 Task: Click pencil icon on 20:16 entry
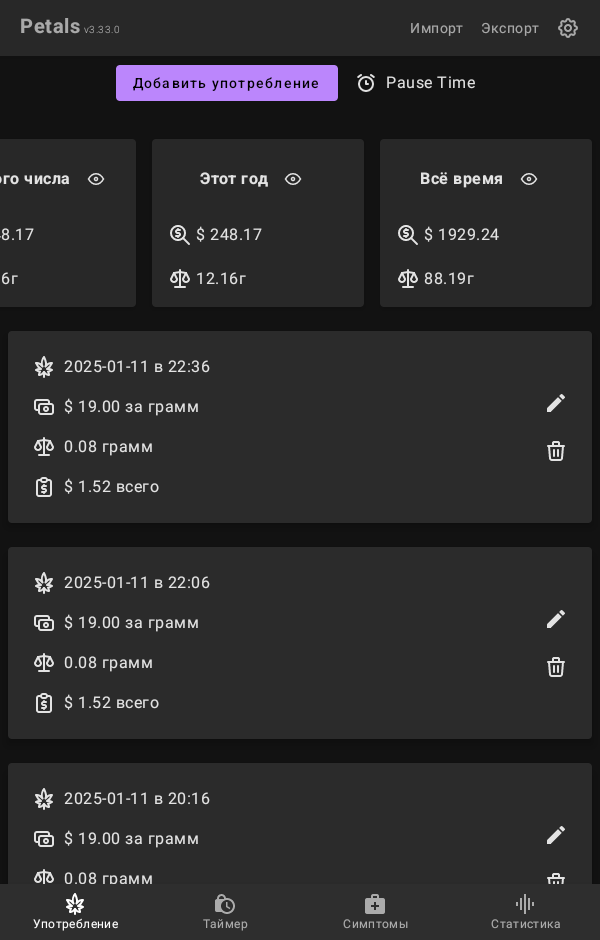(x=556, y=835)
